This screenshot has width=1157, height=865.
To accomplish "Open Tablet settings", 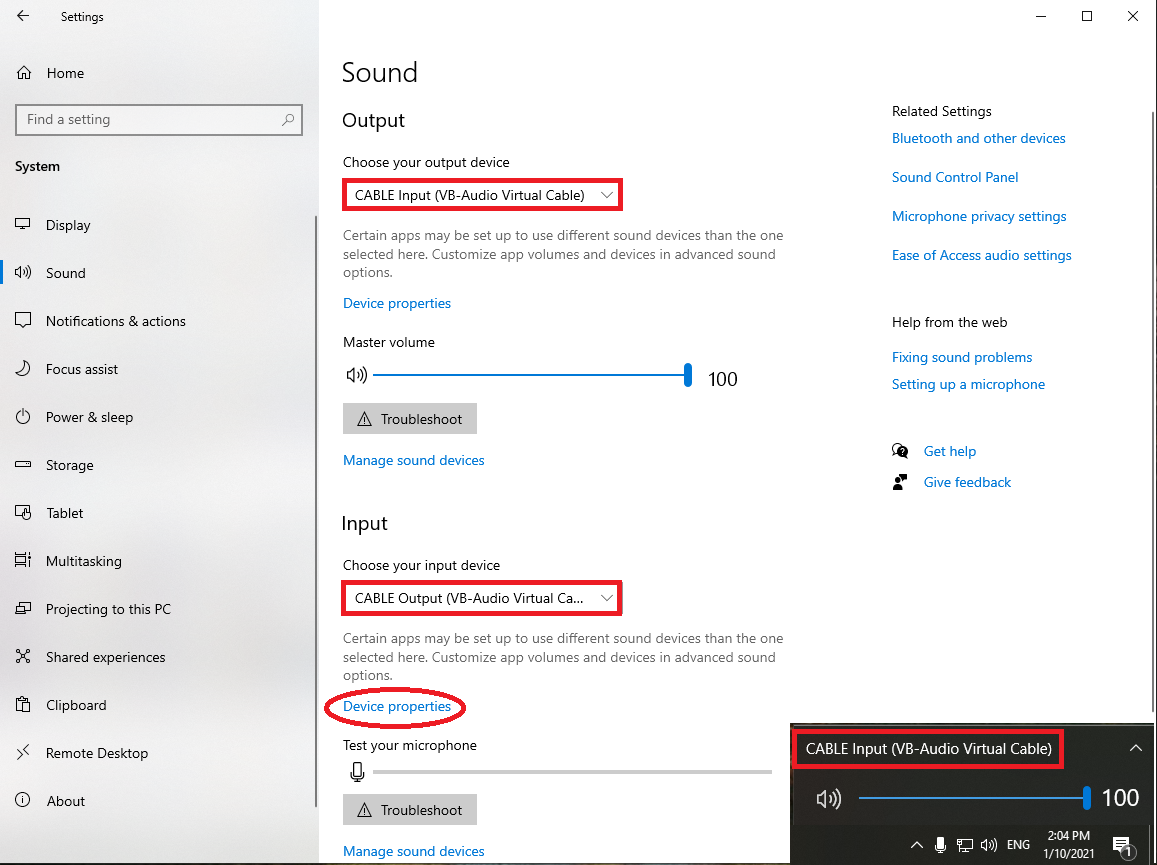I will (64, 513).
